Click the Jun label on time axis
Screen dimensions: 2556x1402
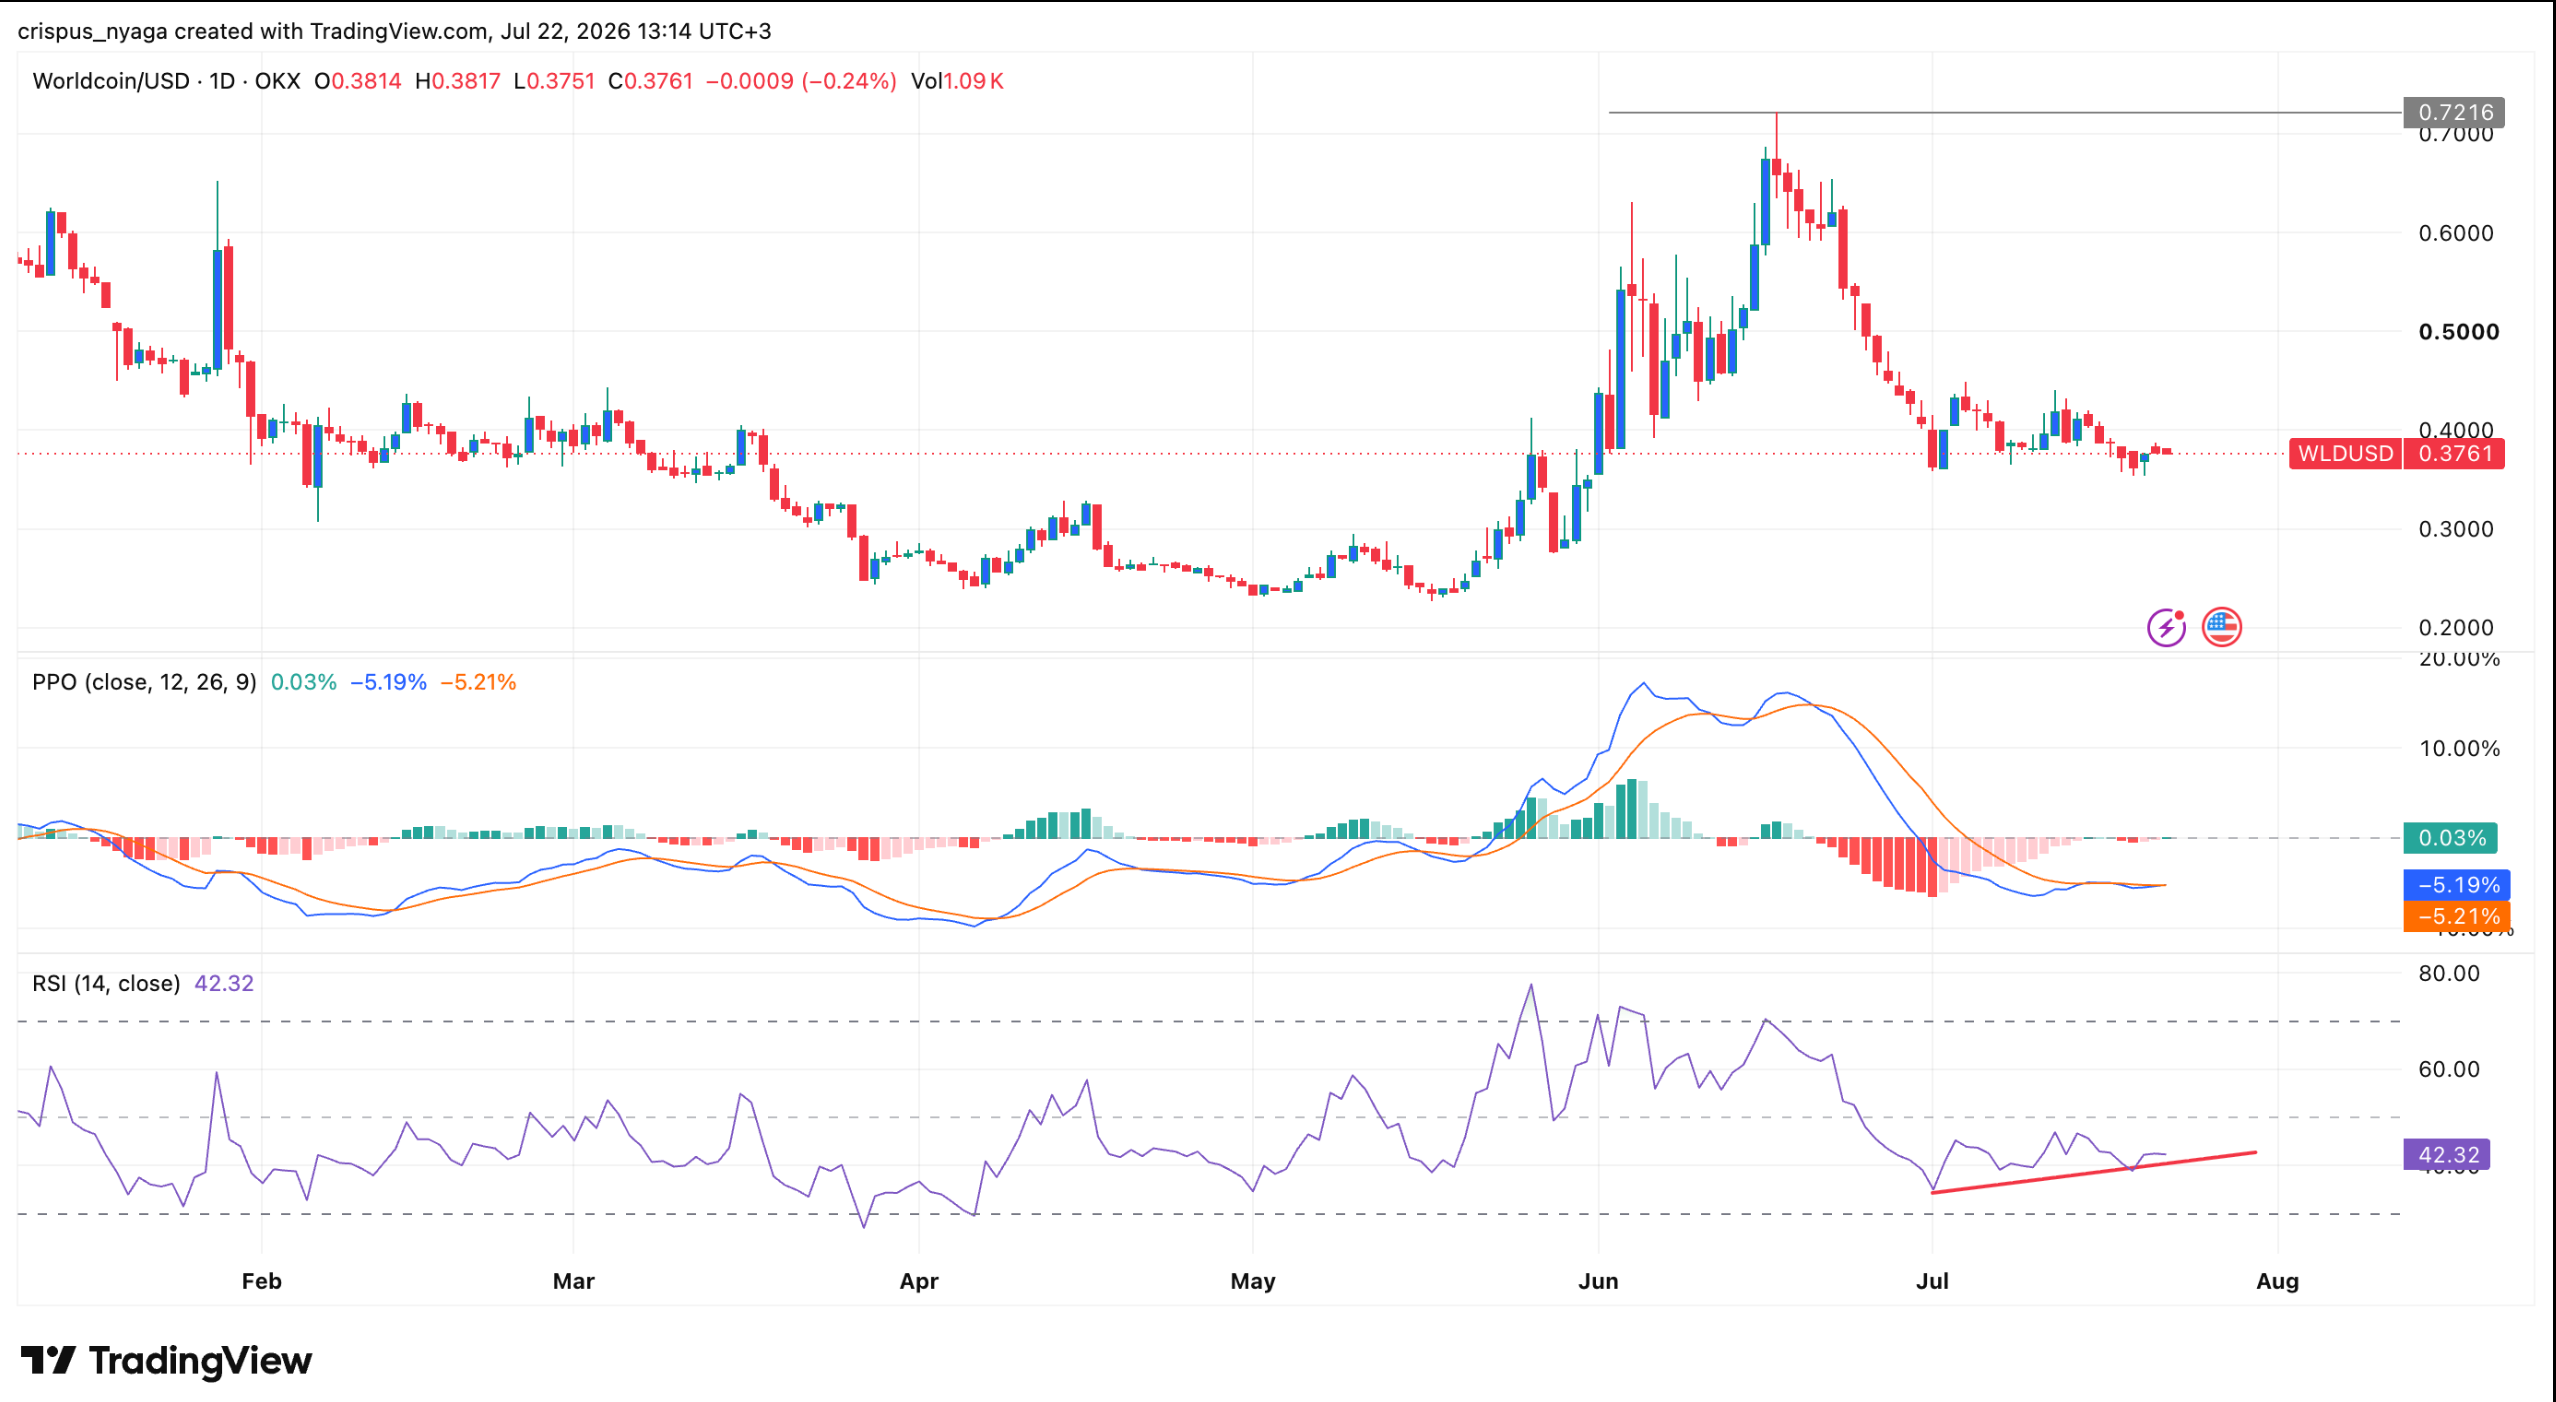click(x=1598, y=1281)
